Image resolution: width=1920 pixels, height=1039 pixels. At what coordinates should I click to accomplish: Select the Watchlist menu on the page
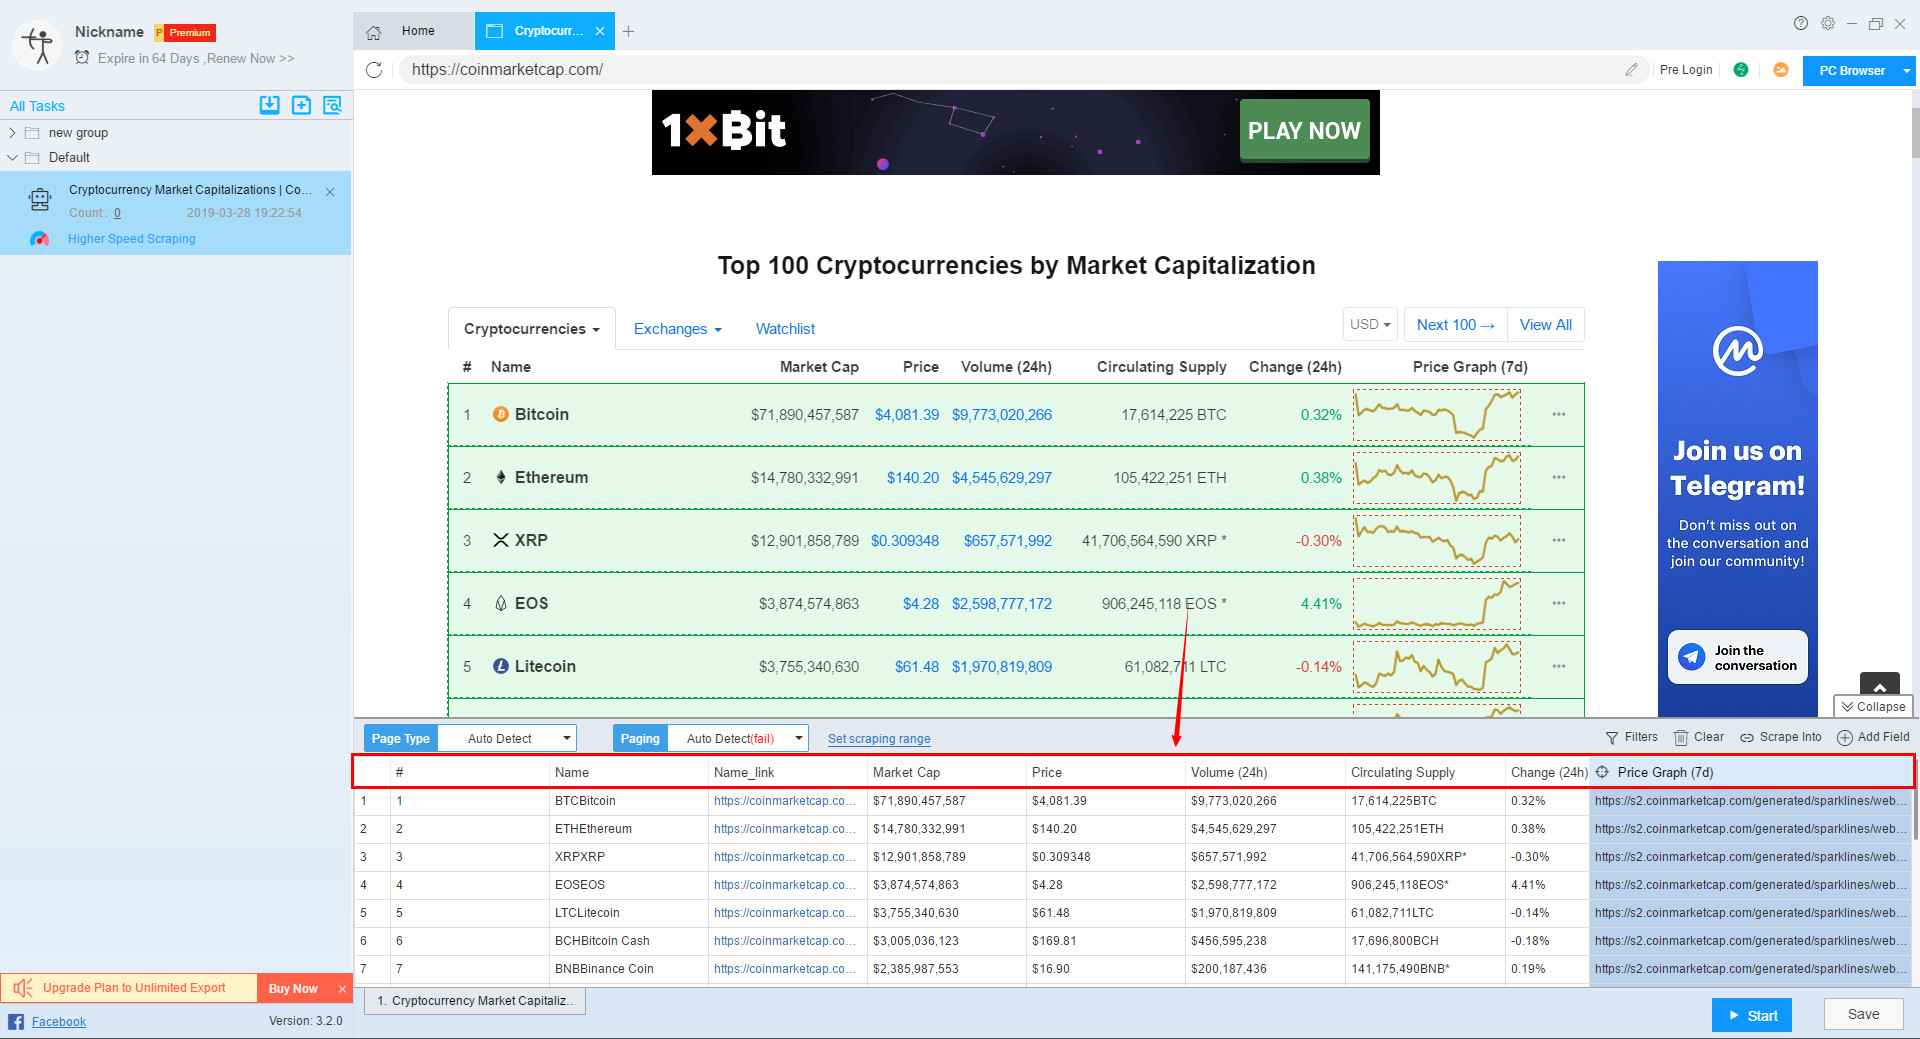(785, 329)
